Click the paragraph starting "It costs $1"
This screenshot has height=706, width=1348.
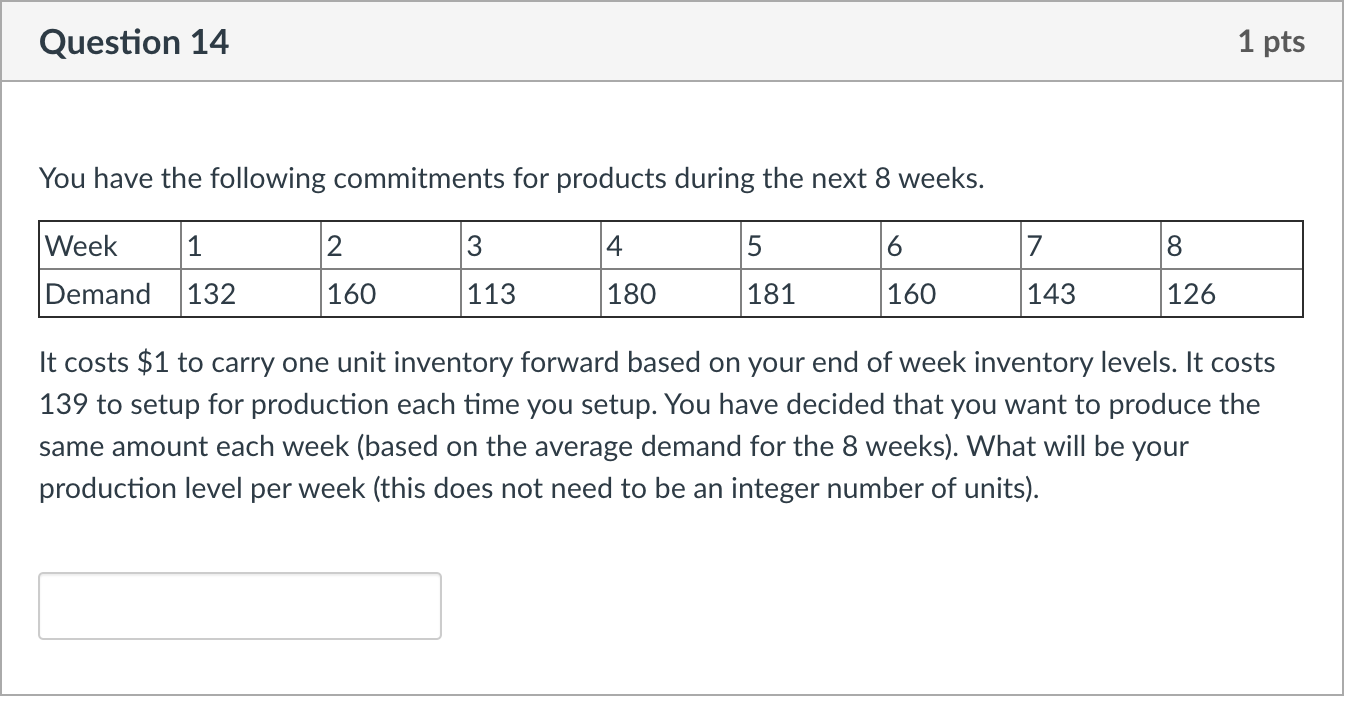(656, 426)
